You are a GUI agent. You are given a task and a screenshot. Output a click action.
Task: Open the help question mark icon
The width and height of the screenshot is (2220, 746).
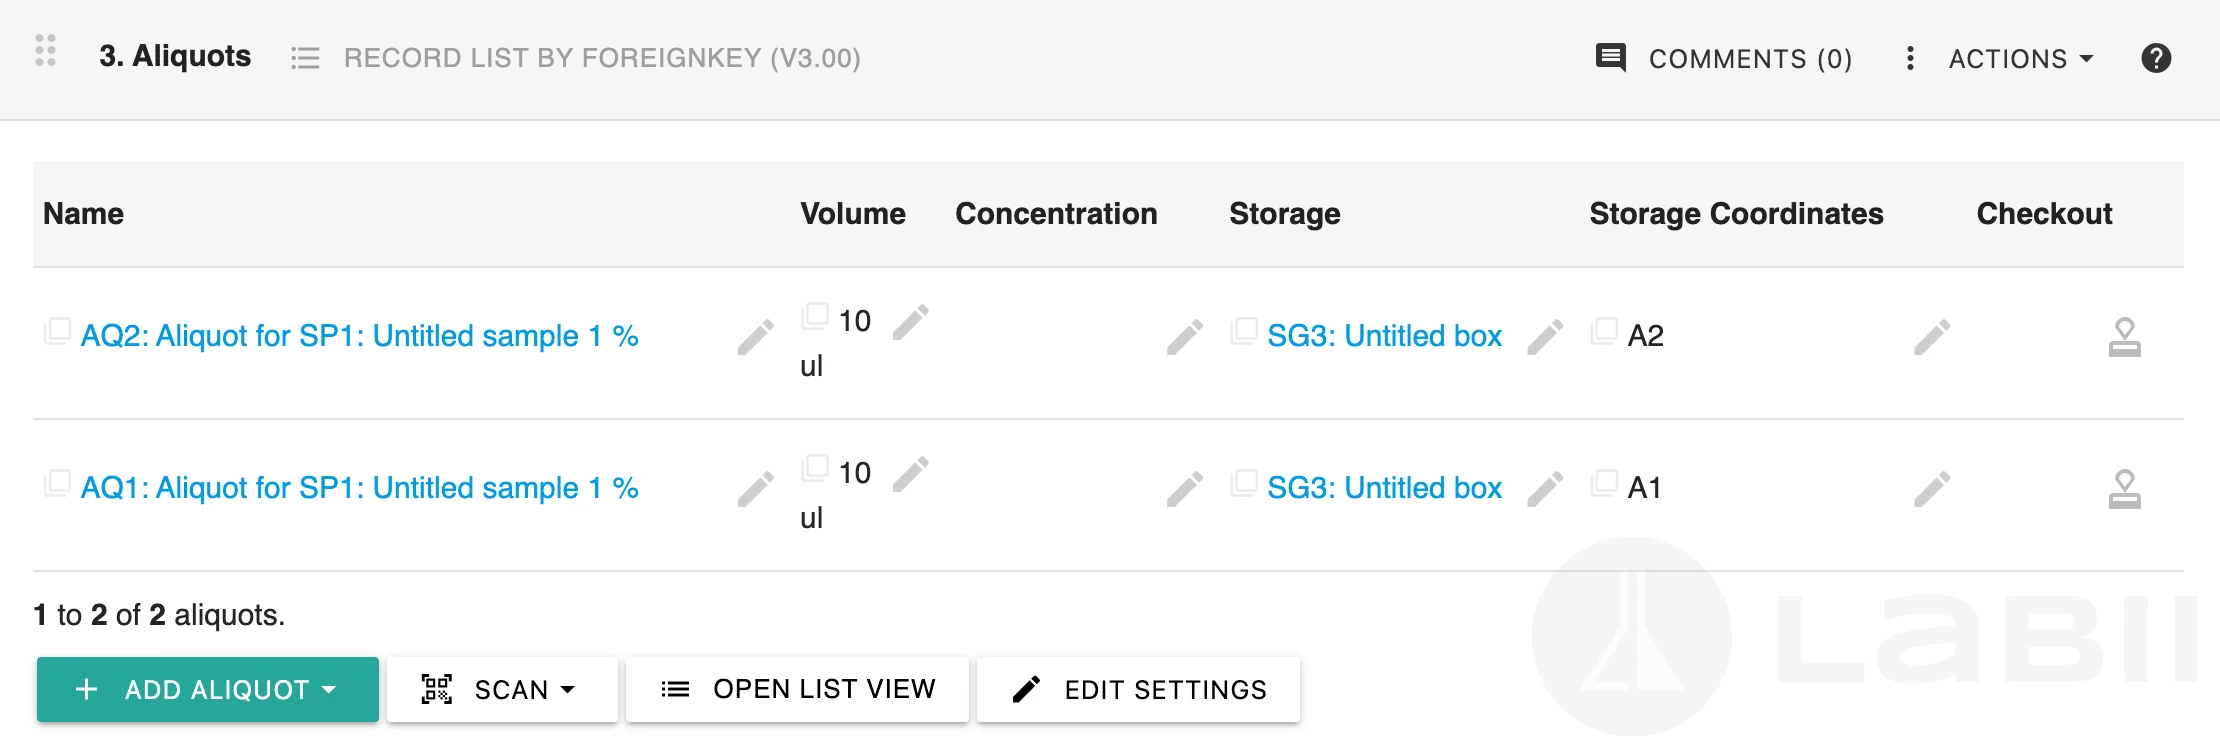2156,58
